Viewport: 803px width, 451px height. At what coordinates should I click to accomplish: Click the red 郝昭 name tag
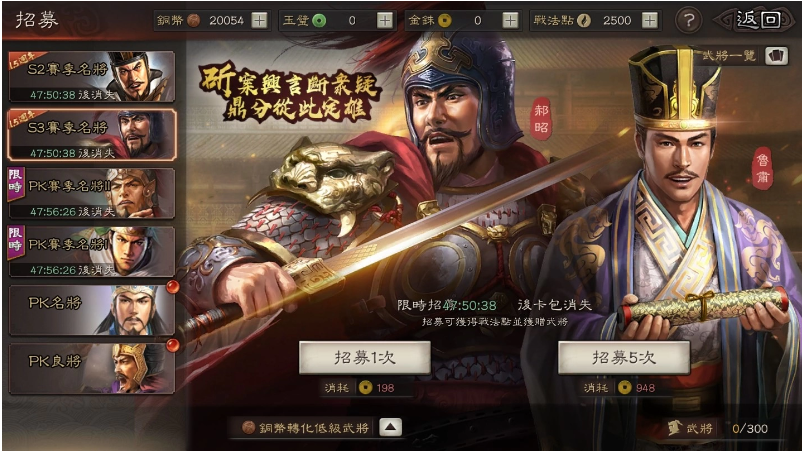coord(541,119)
